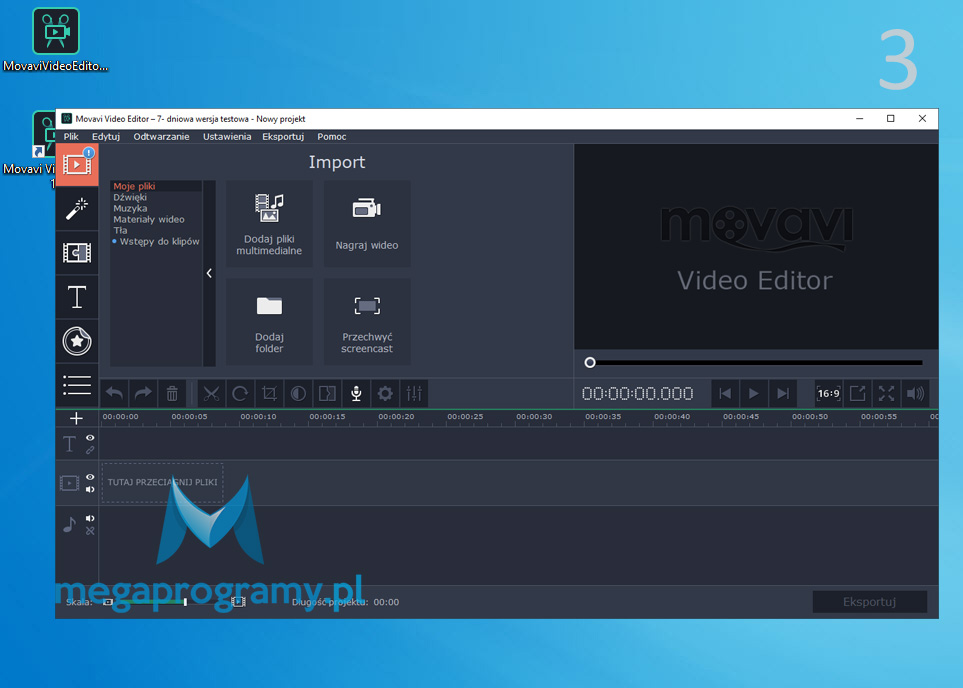Open Clip properties gear icon
The width and height of the screenshot is (963, 688).
[x=385, y=393]
